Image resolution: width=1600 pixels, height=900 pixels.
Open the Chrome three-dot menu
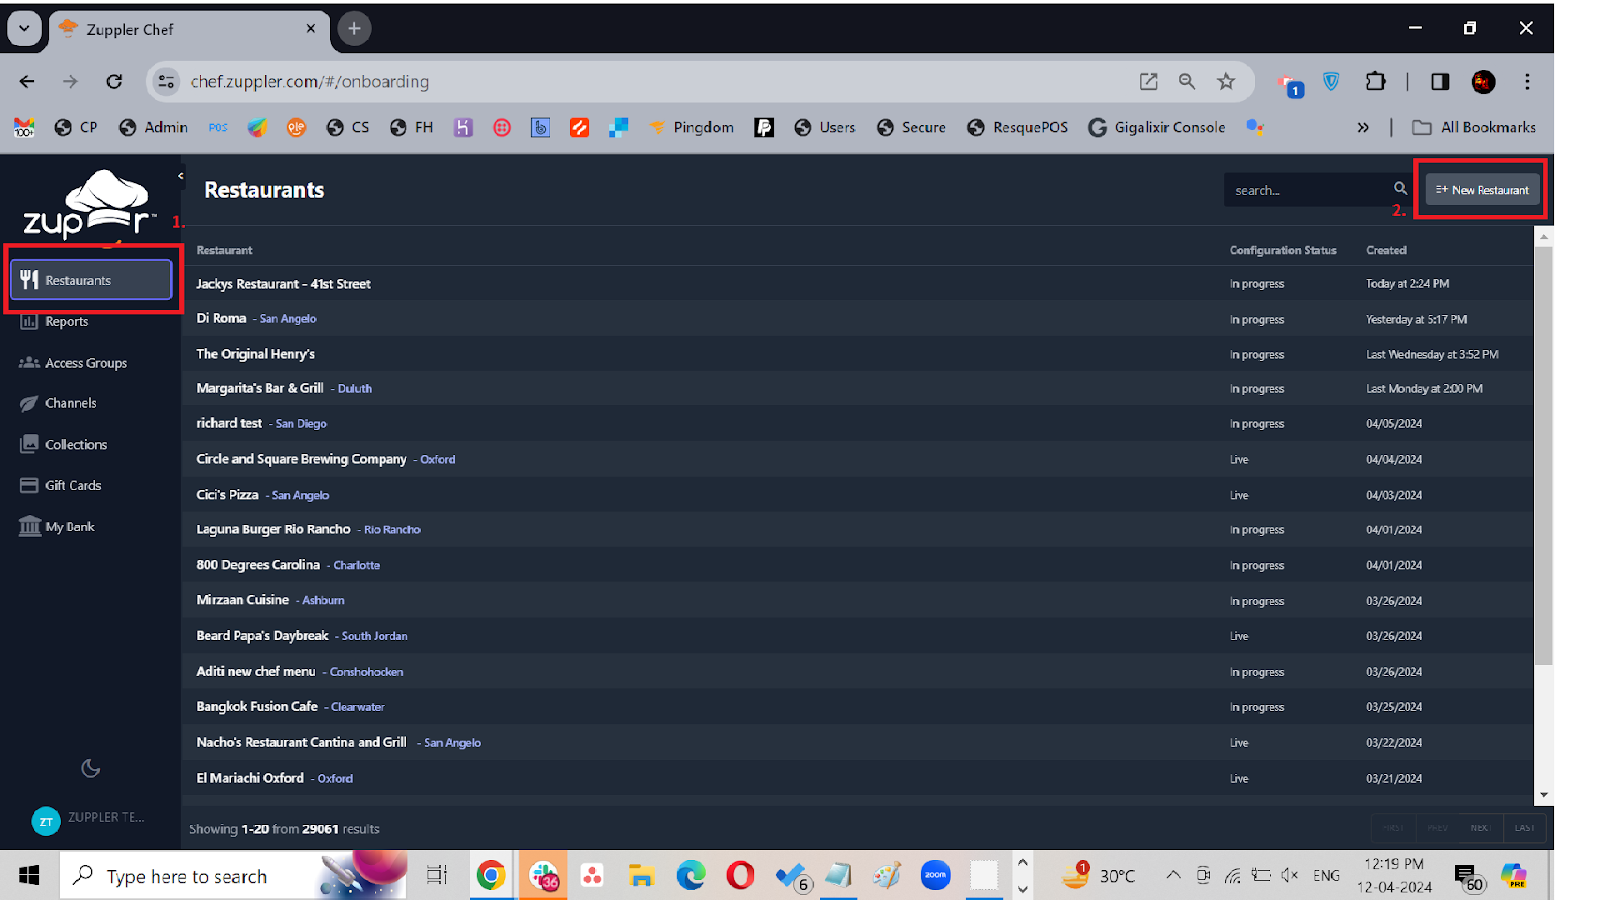(1527, 82)
